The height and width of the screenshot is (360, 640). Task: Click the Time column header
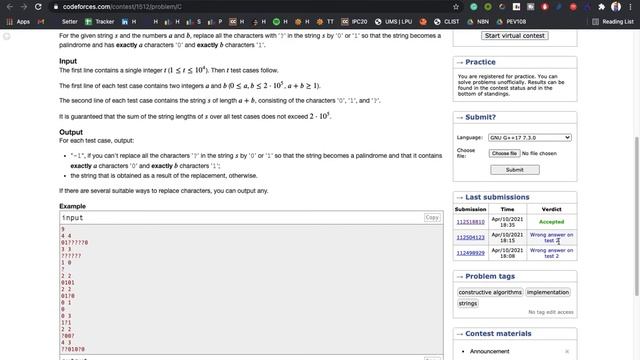coord(507,209)
